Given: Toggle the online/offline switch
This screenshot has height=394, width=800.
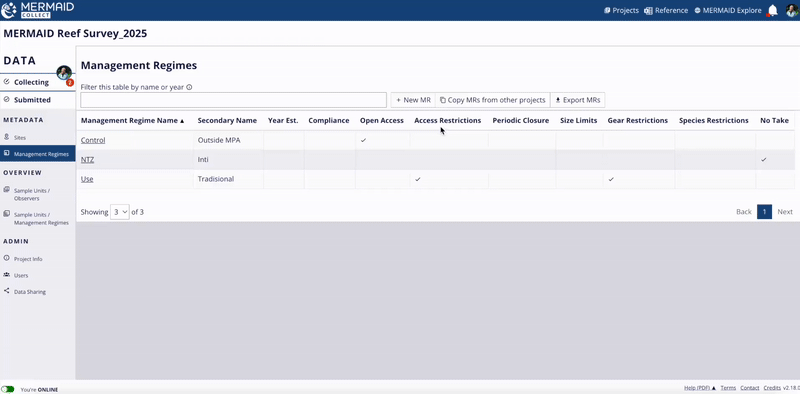Looking at the screenshot, I should [x=8, y=389].
